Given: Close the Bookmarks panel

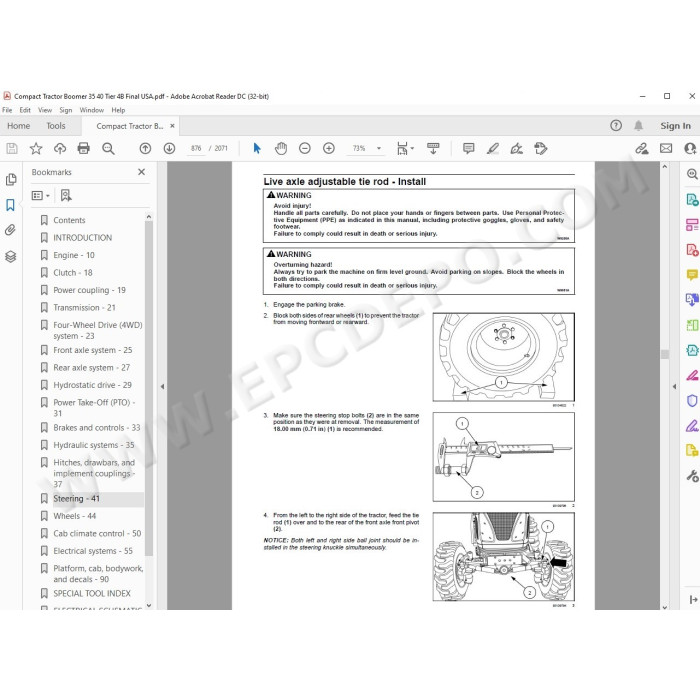Looking at the screenshot, I should click(x=142, y=172).
